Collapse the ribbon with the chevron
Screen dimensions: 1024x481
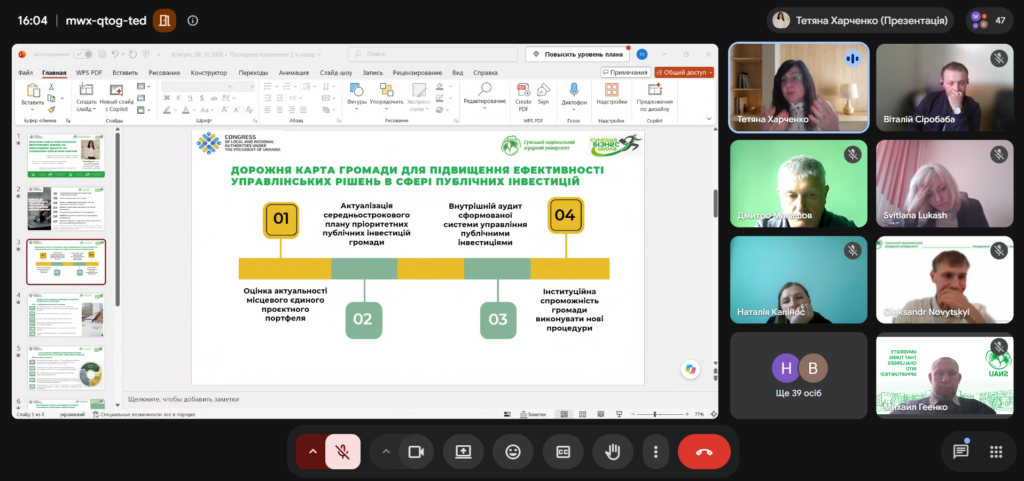pos(709,119)
